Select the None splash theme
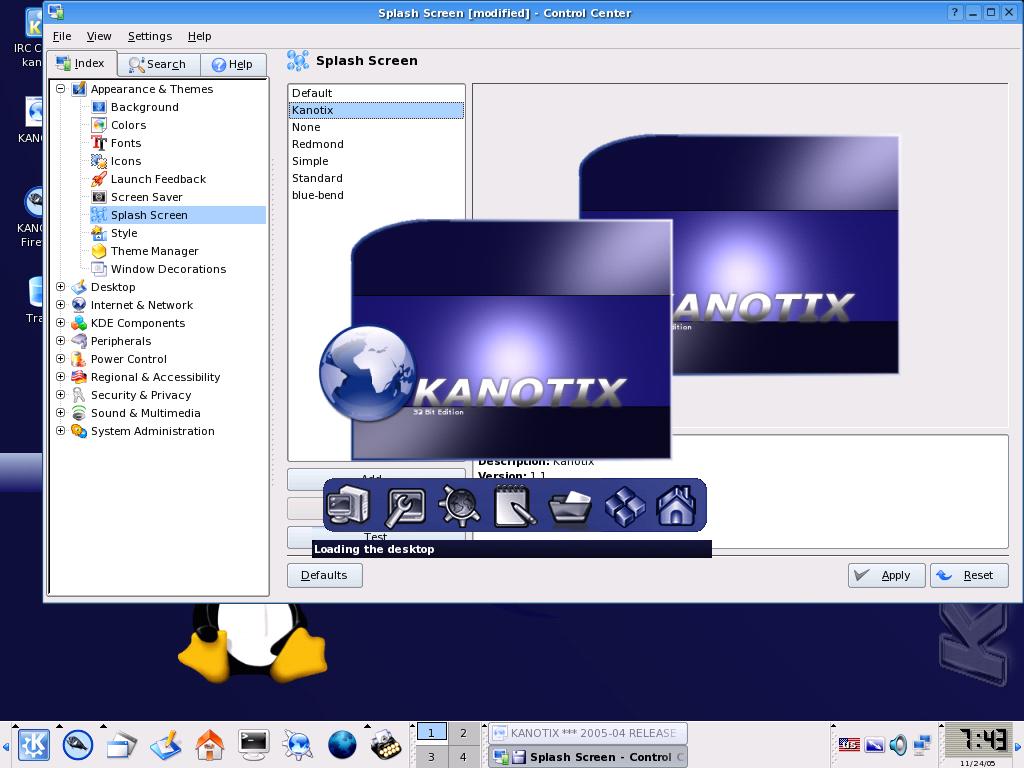Viewport: 1024px width, 768px height. [376, 127]
